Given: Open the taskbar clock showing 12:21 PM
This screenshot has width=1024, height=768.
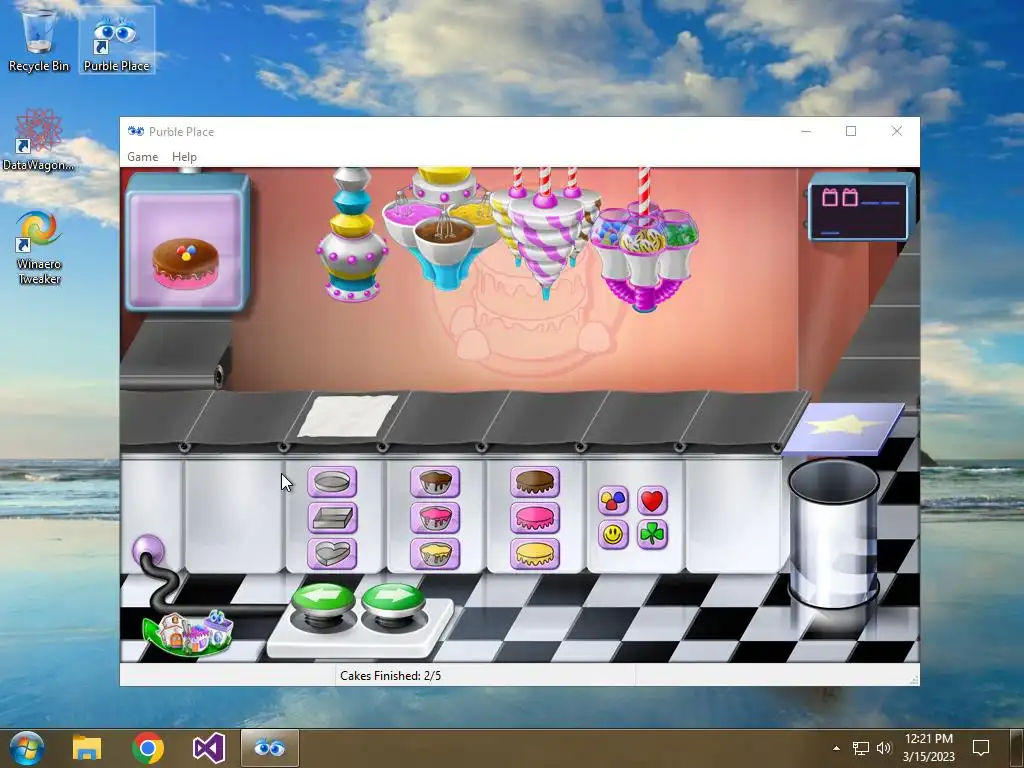Looking at the screenshot, I should click(929, 748).
